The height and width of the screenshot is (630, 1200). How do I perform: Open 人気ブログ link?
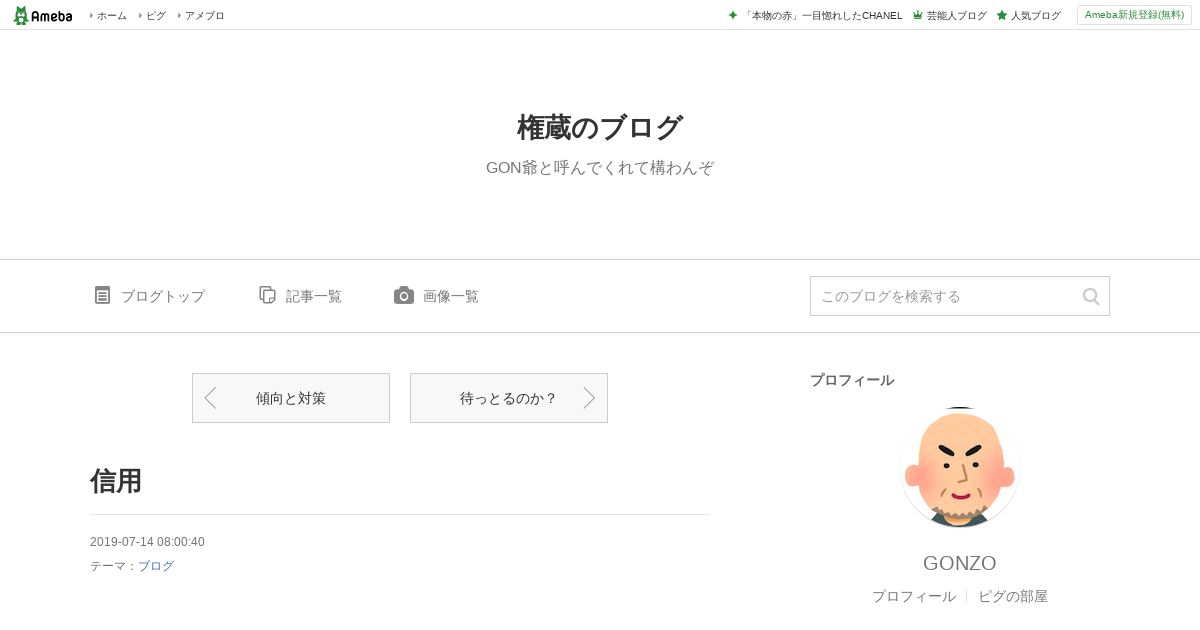[x=1035, y=16]
